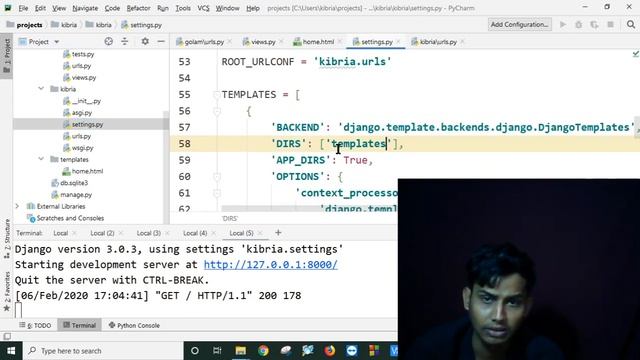Click the locate/scroll from source icon
The width and height of the screenshot is (640, 360).
click(x=108, y=41)
